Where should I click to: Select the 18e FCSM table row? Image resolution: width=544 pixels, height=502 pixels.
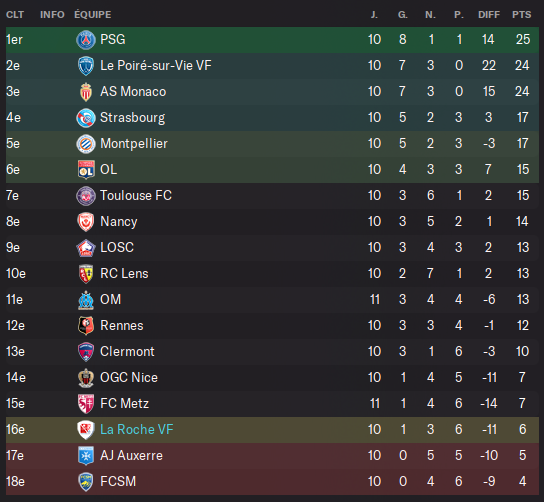(272, 482)
